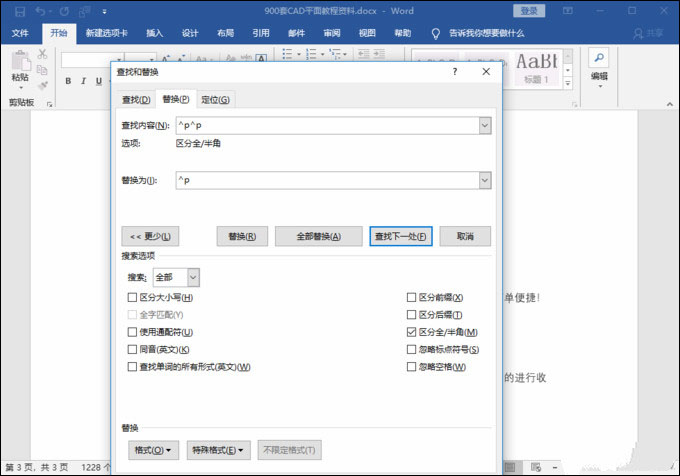Click the Format Painter brush icon
This screenshot has height=476, width=680.
point(42,85)
